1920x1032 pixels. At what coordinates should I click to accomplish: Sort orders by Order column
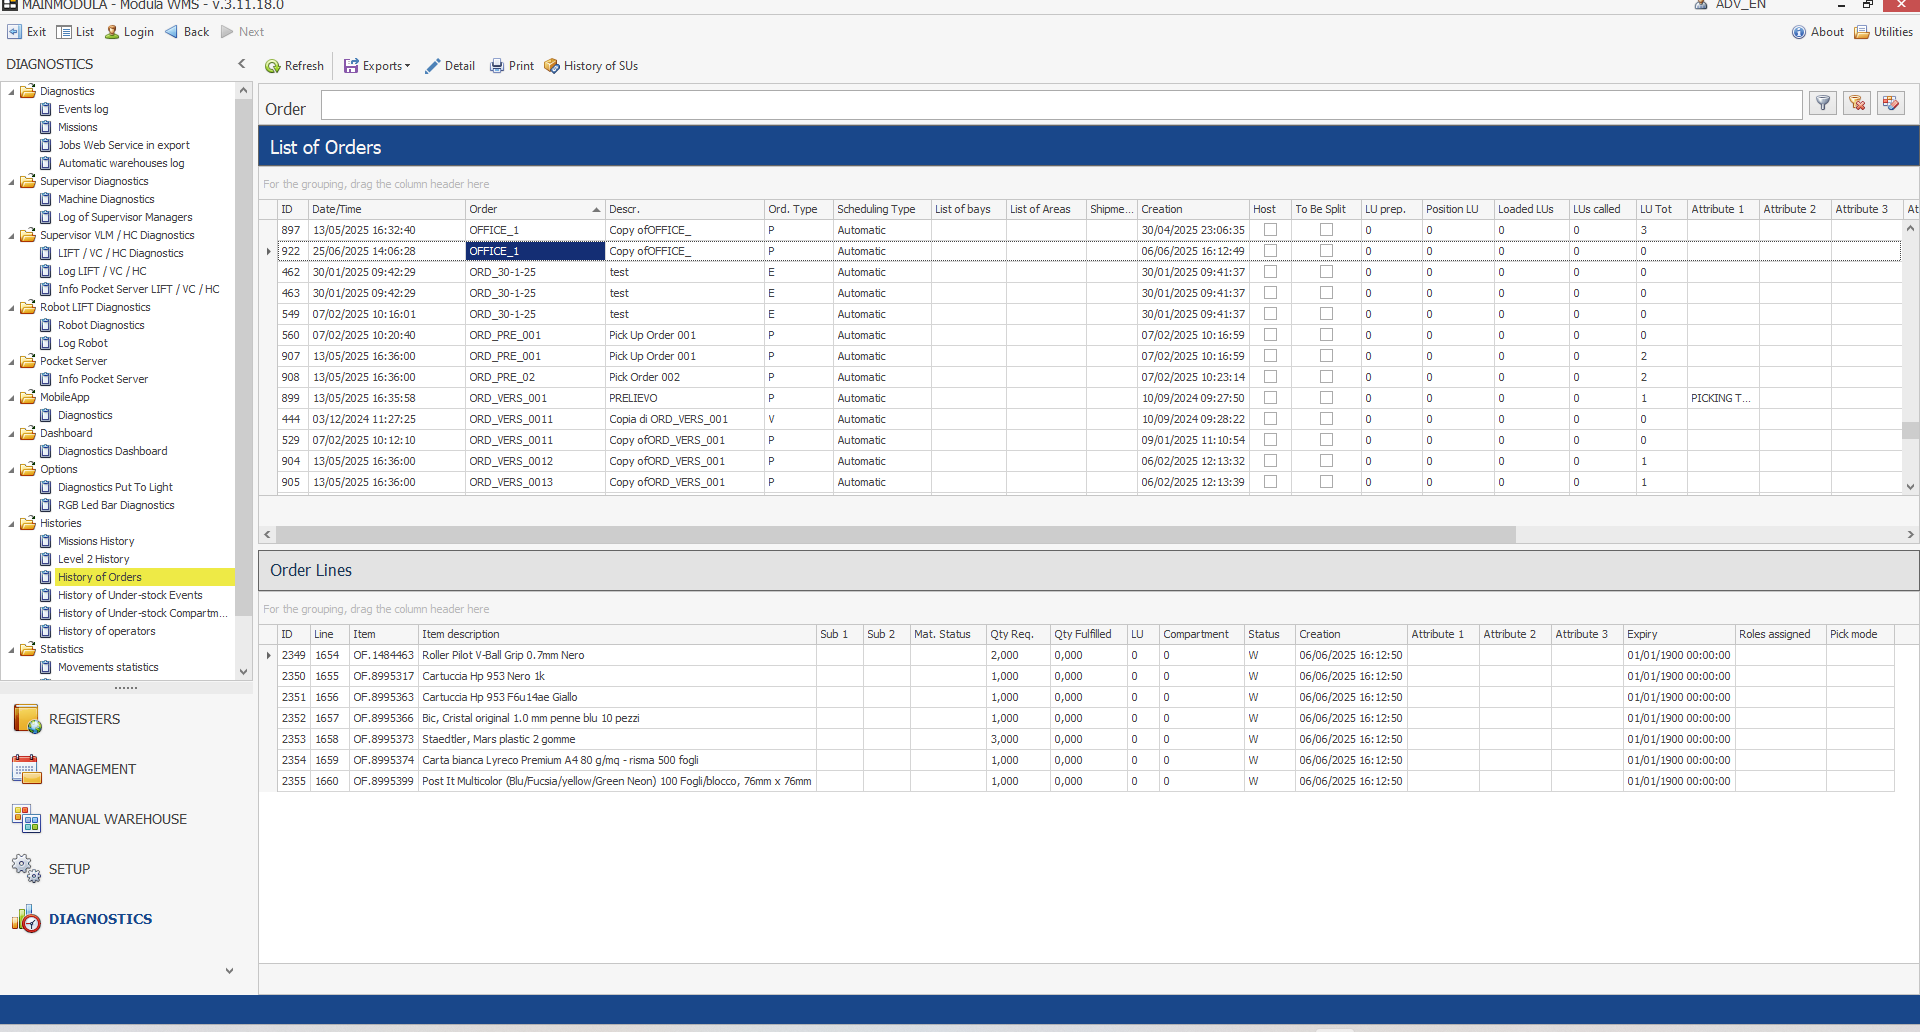535,209
